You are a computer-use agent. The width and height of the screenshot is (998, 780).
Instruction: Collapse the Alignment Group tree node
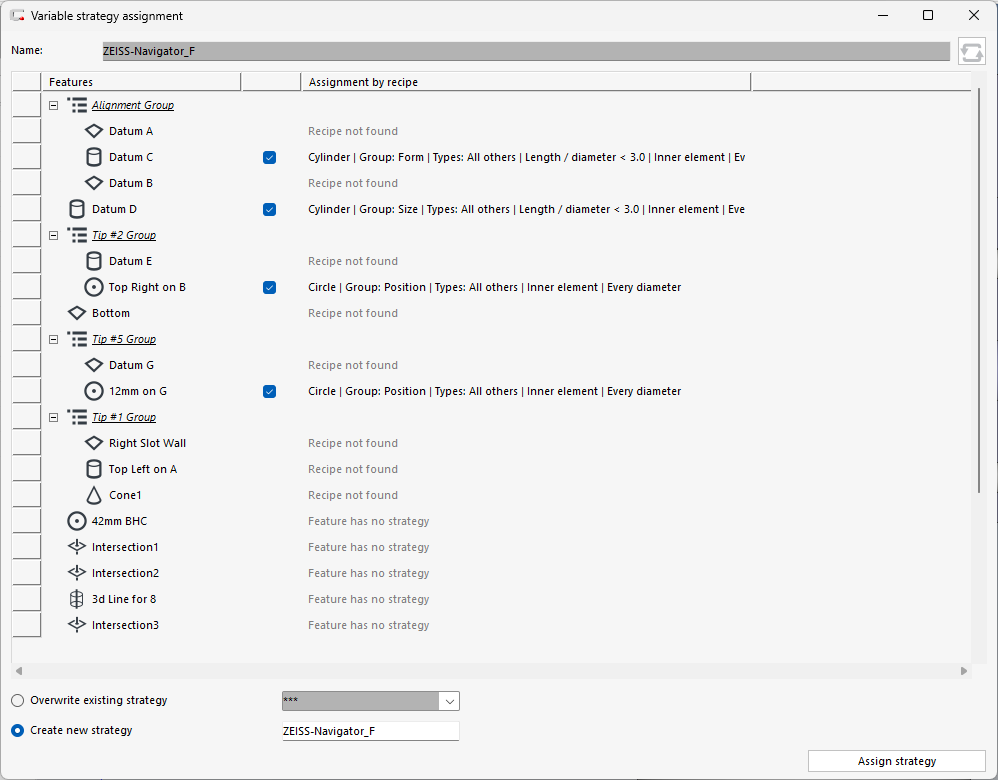point(53,105)
